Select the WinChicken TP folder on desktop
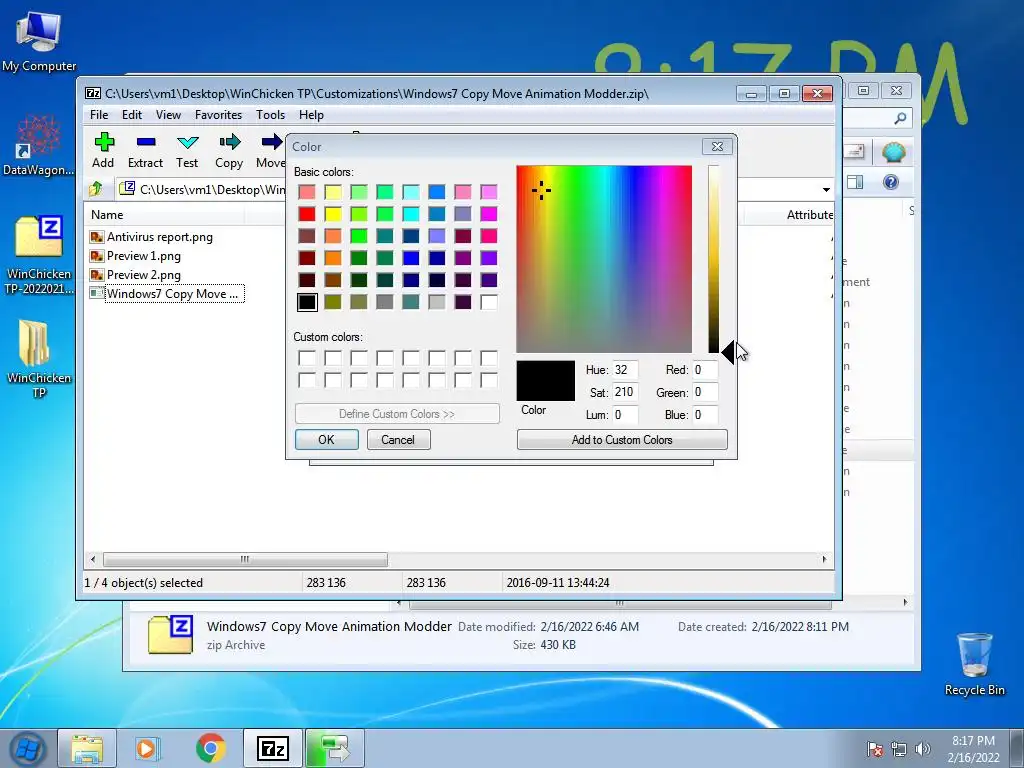The width and height of the screenshot is (1024, 768). pos(39,358)
